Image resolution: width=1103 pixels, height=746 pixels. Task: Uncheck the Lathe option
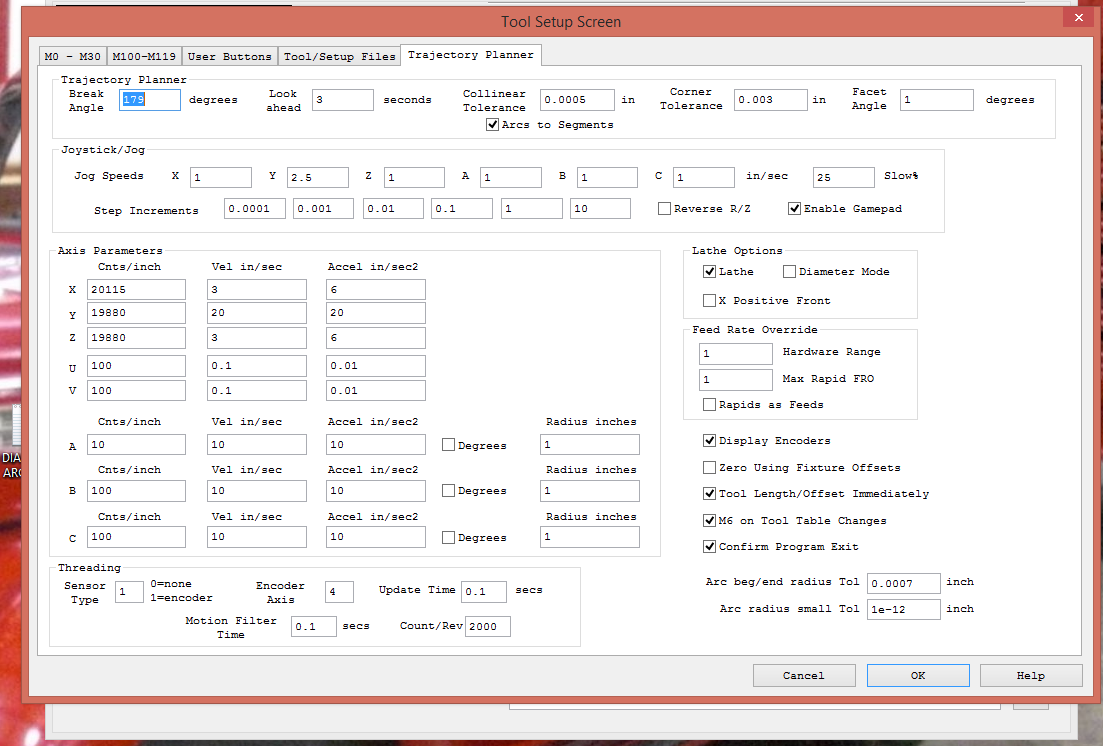709,272
